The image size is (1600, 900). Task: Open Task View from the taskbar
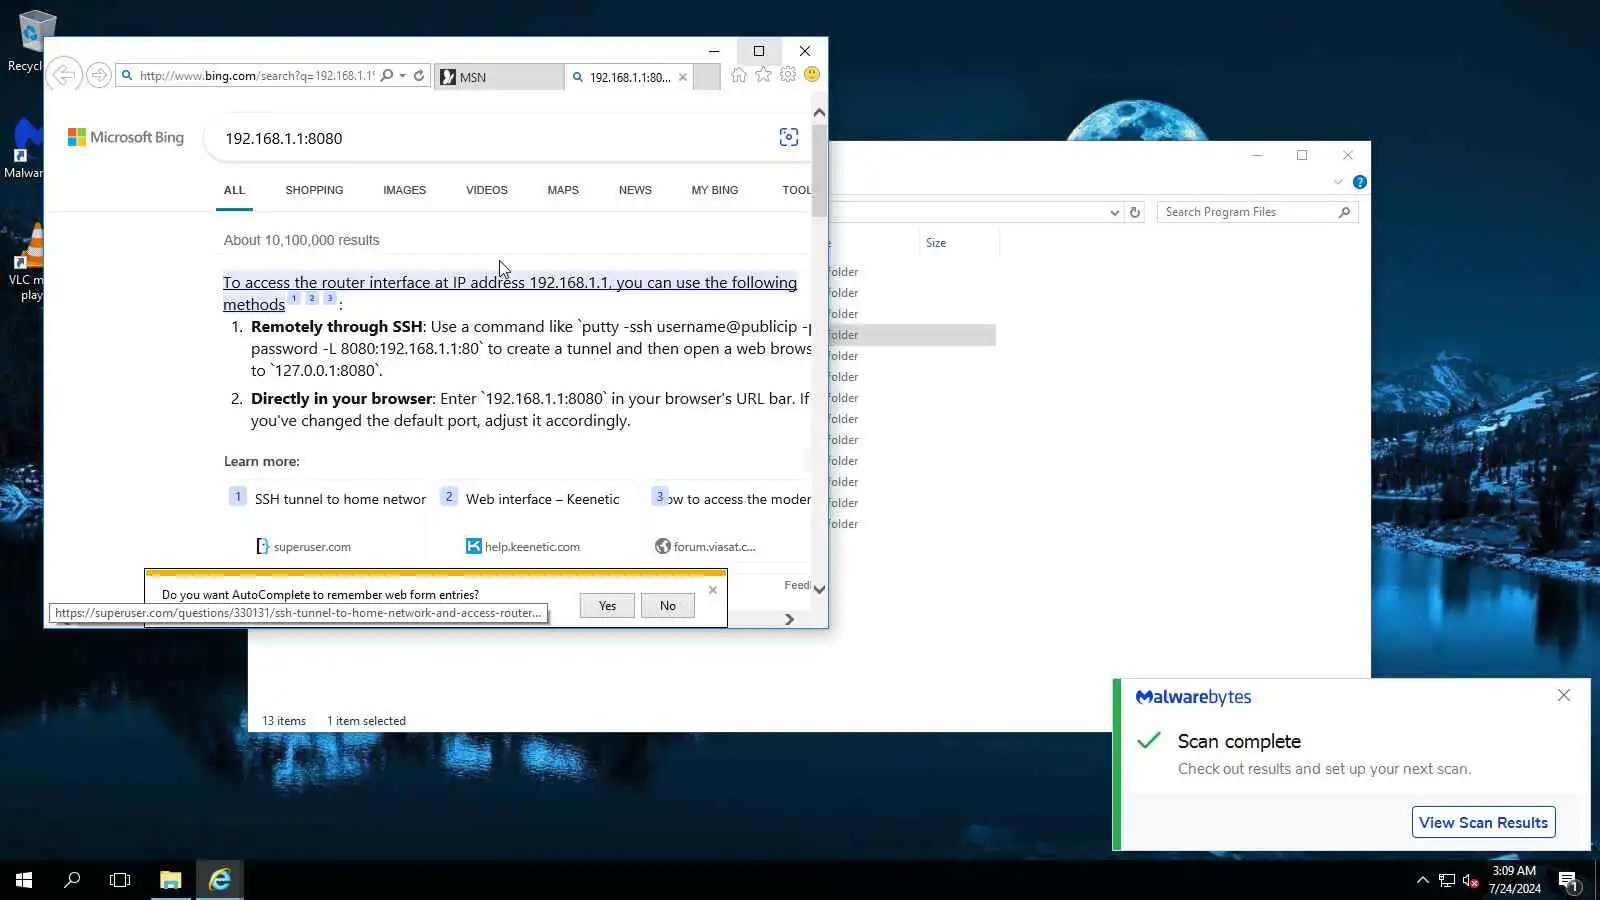120,880
